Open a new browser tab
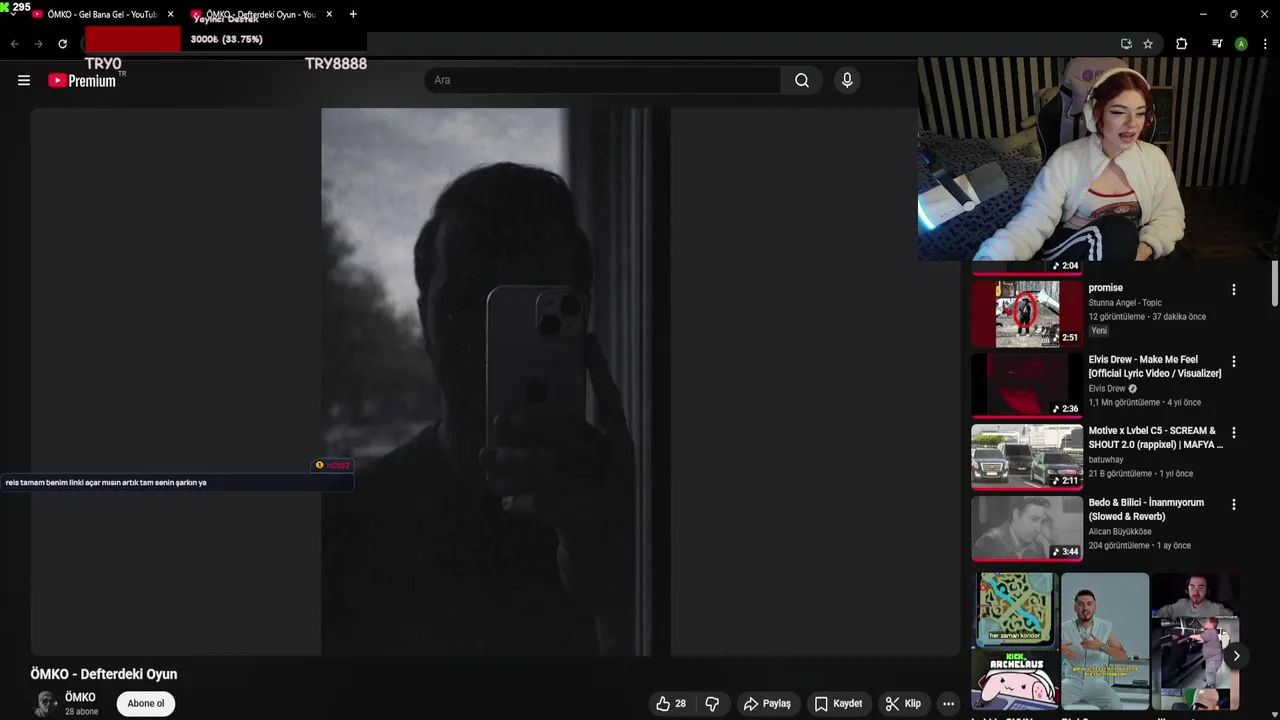This screenshot has height=720, width=1280. (353, 14)
